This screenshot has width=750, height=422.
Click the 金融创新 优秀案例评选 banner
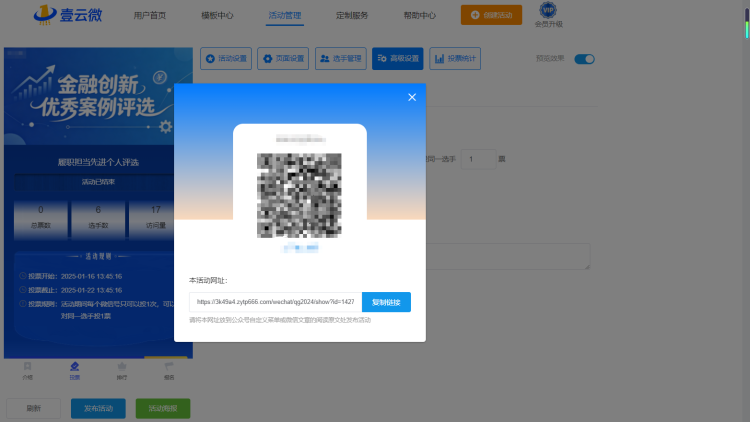point(98,96)
